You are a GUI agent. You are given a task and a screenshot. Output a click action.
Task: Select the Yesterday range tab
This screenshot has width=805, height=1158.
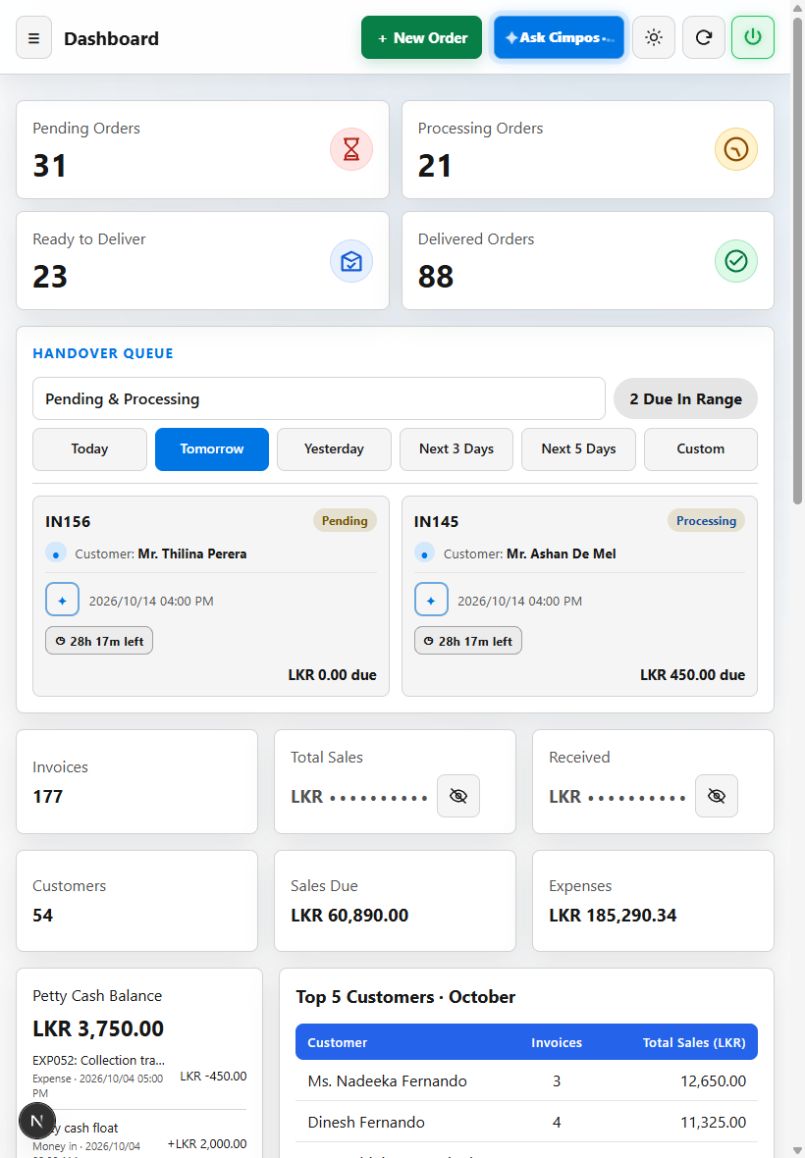pos(334,449)
